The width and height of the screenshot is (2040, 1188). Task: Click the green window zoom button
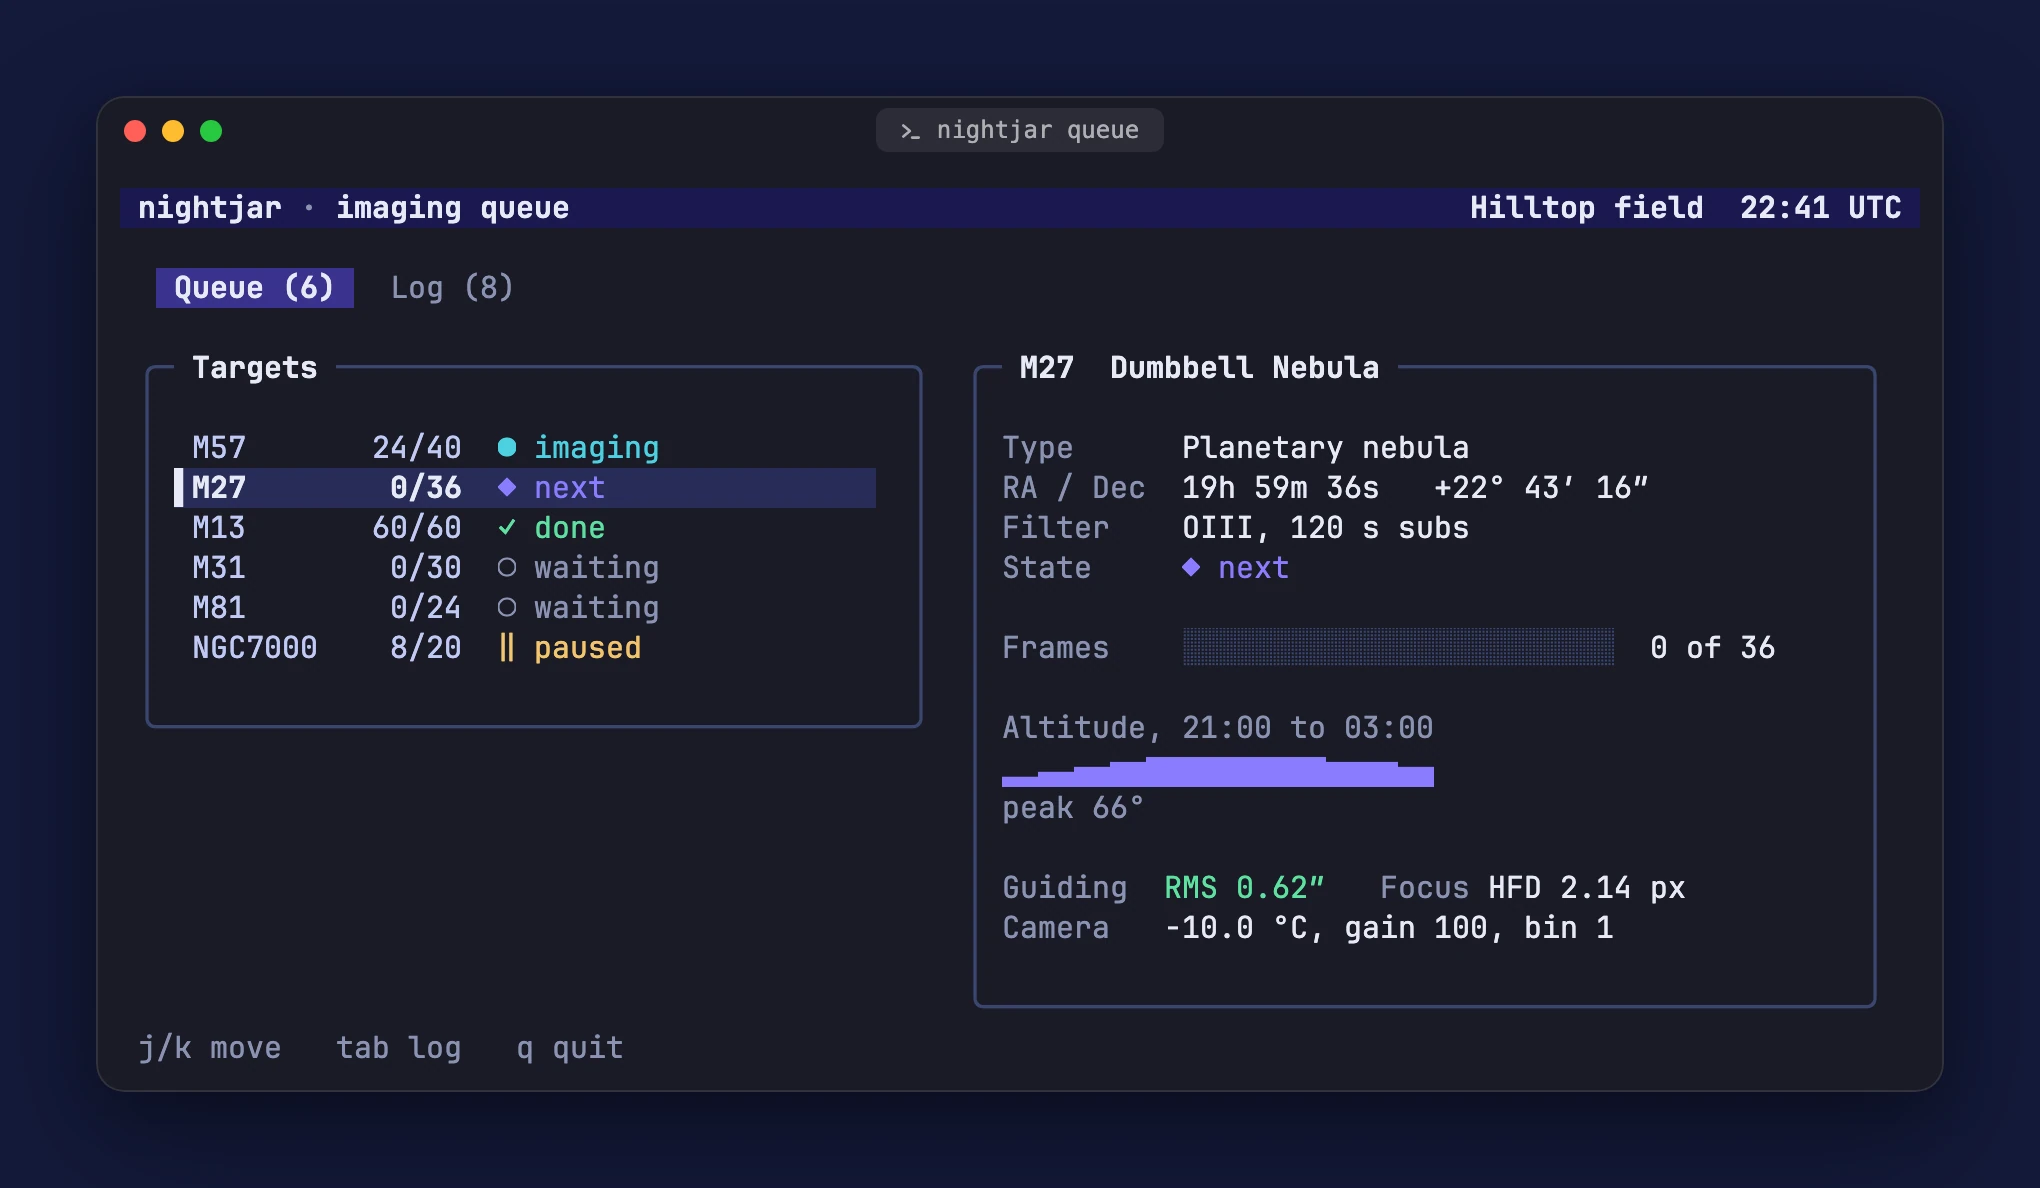[211, 131]
